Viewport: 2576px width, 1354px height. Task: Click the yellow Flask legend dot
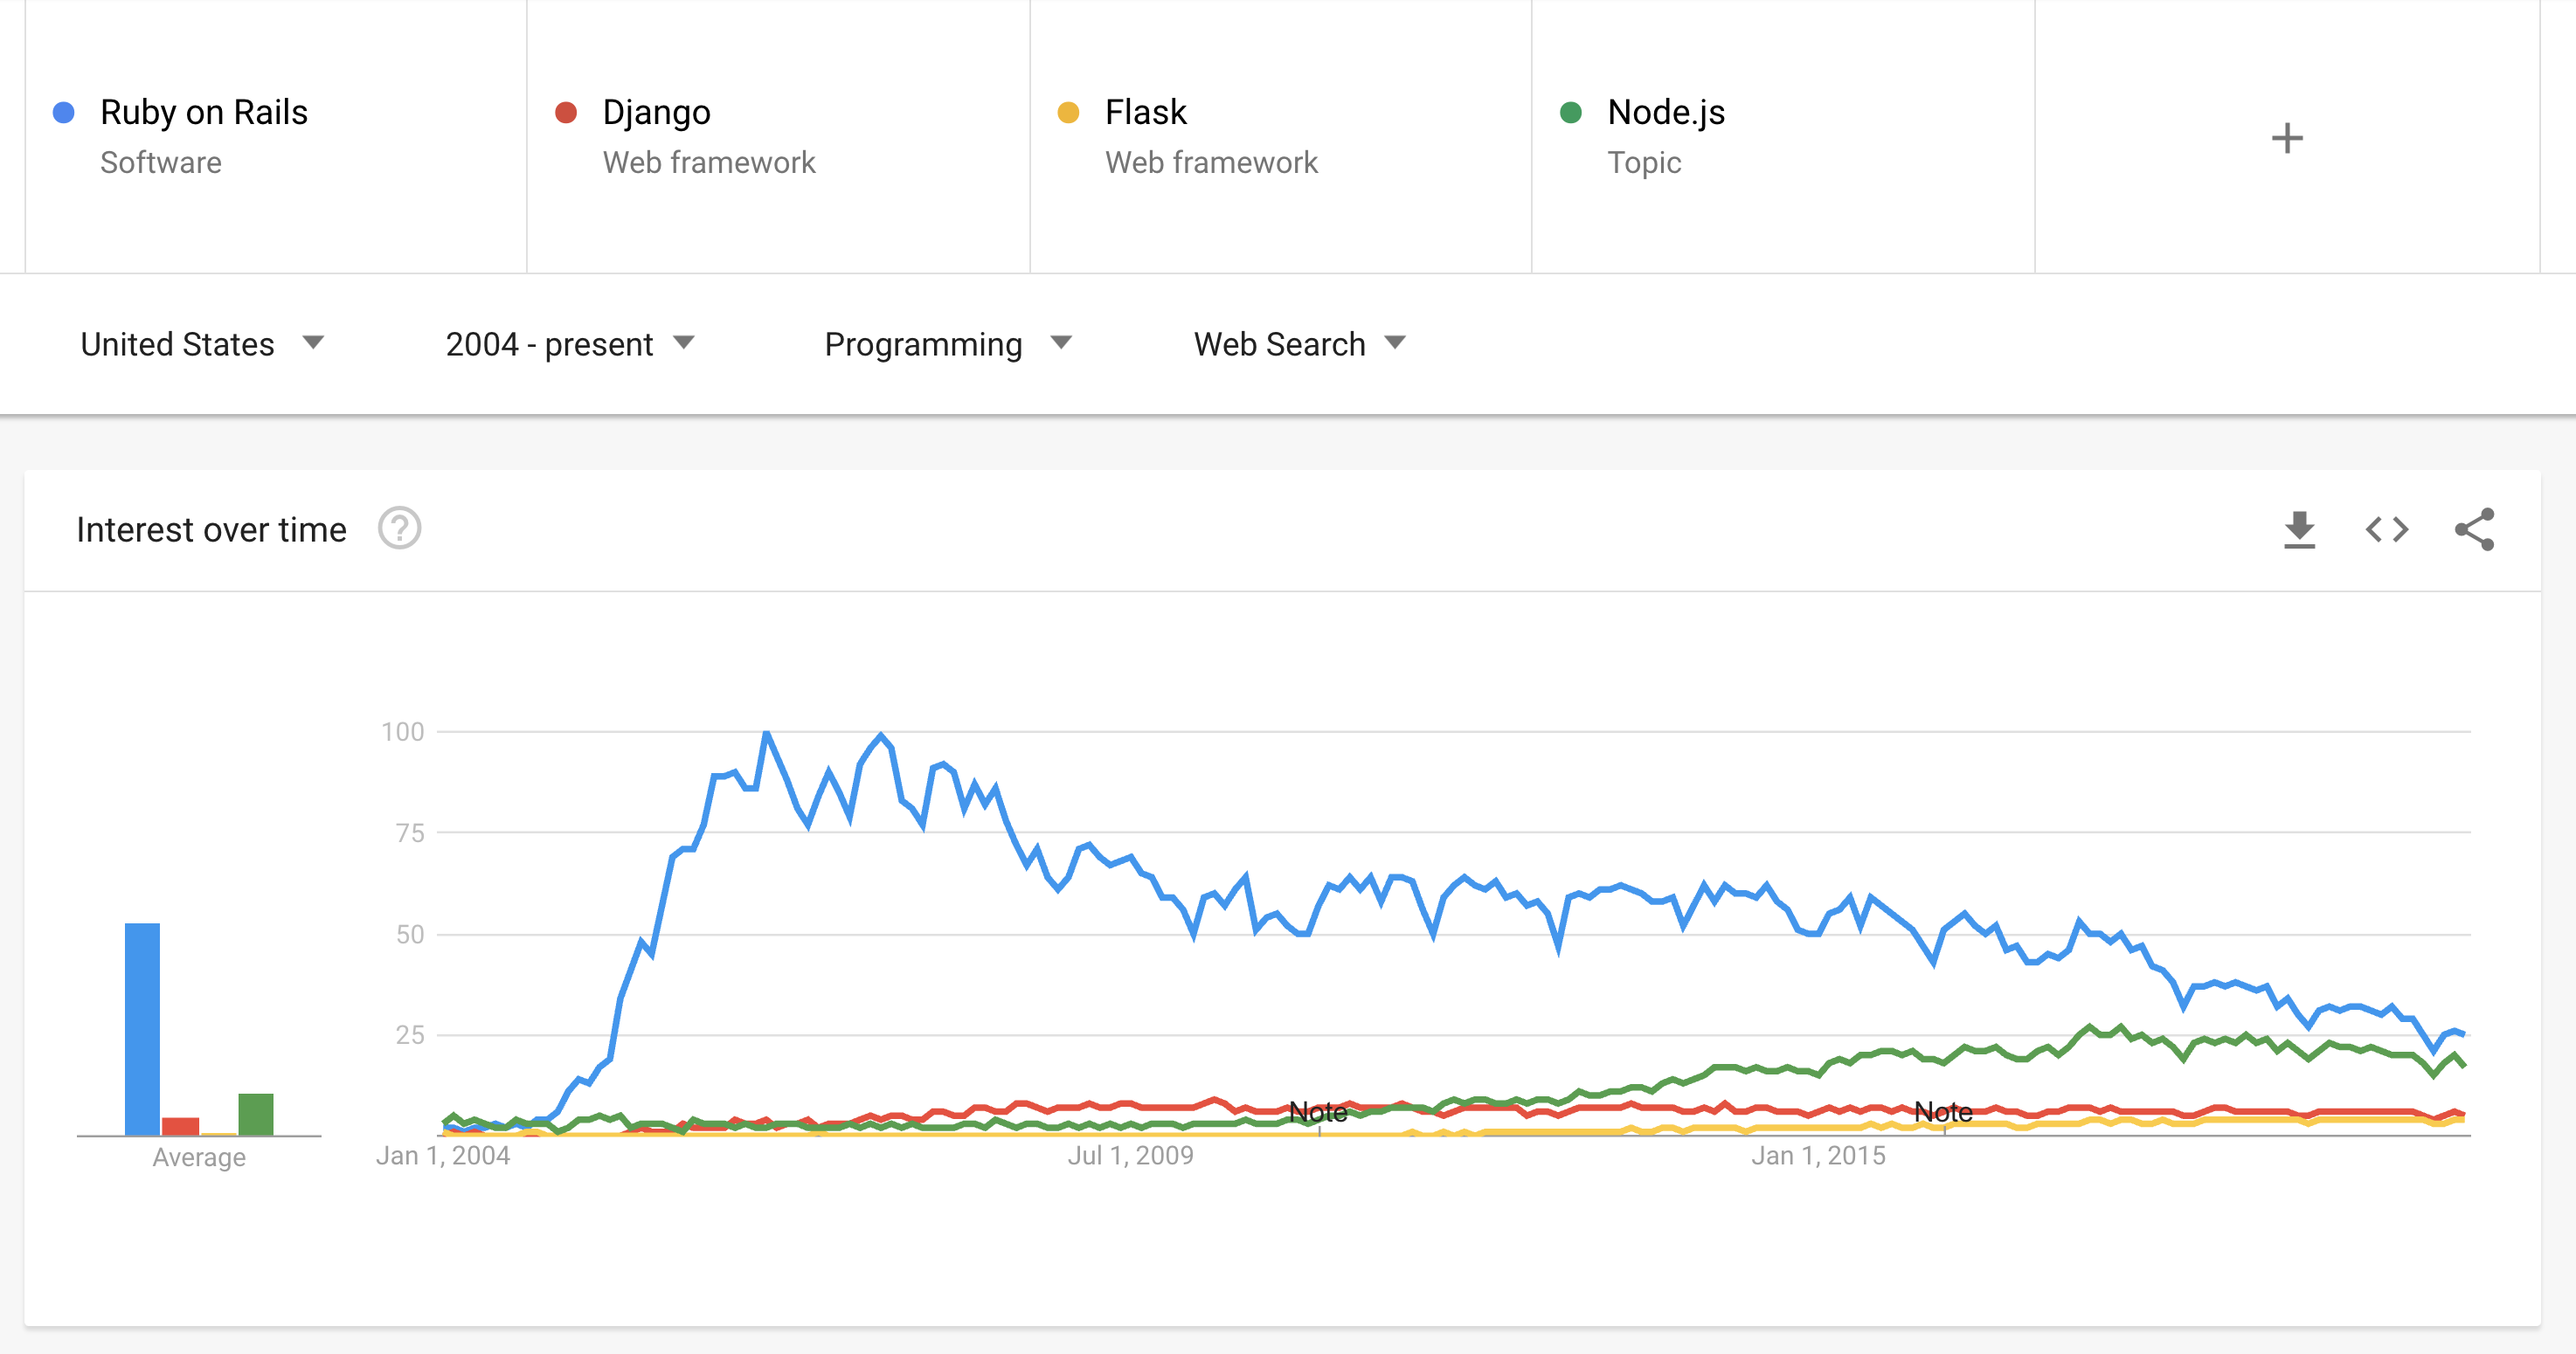(x=1068, y=113)
